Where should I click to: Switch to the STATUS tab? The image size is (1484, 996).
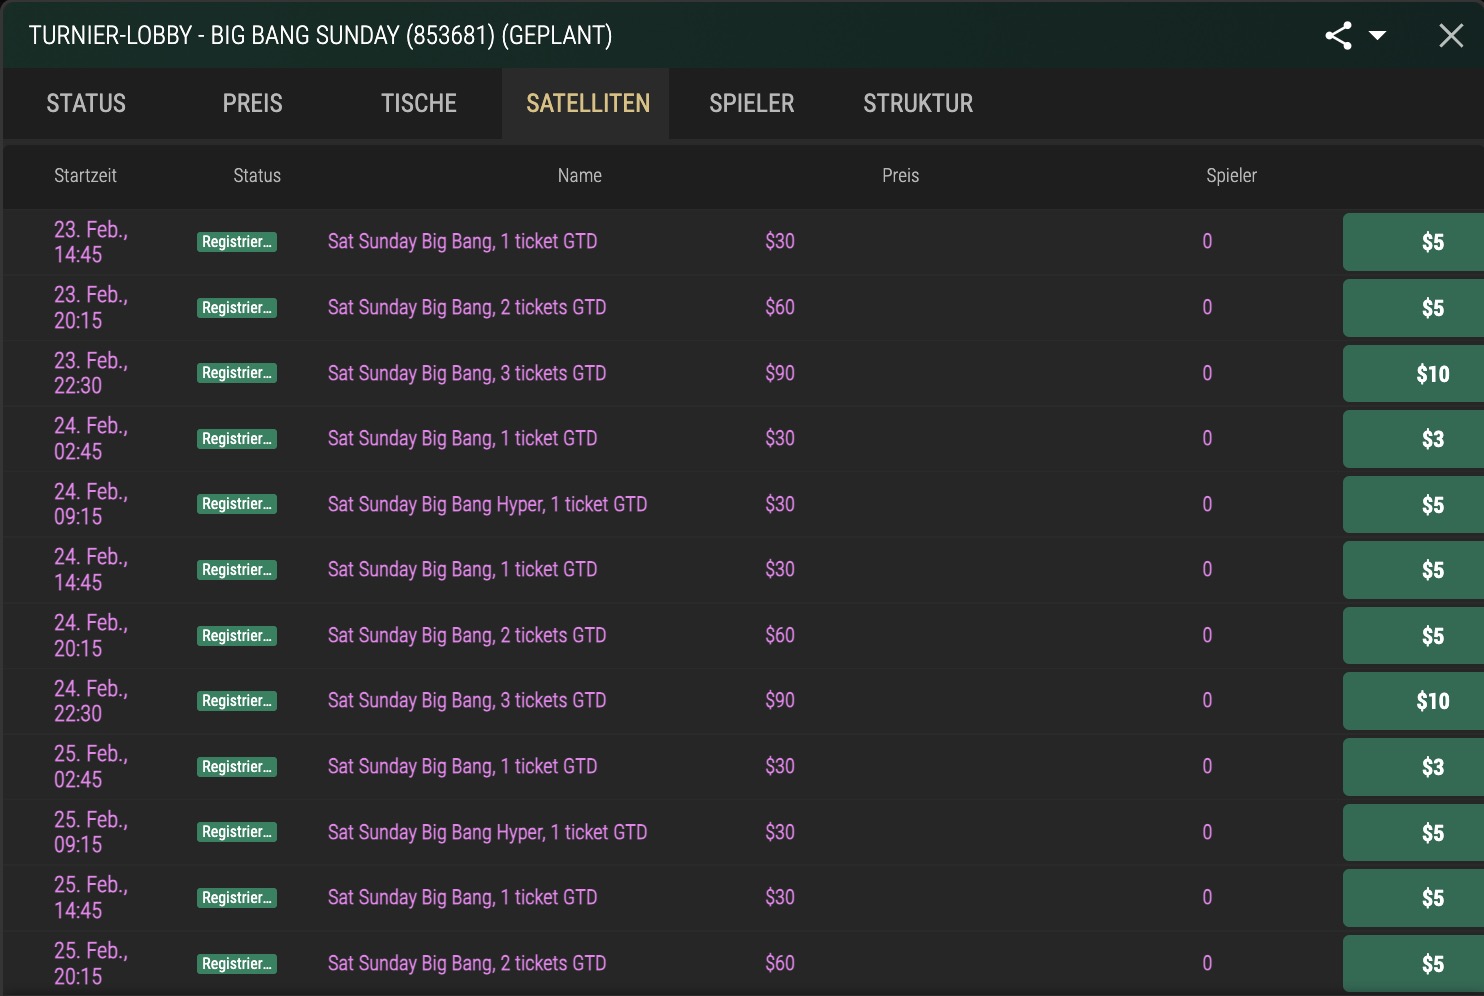[85, 103]
